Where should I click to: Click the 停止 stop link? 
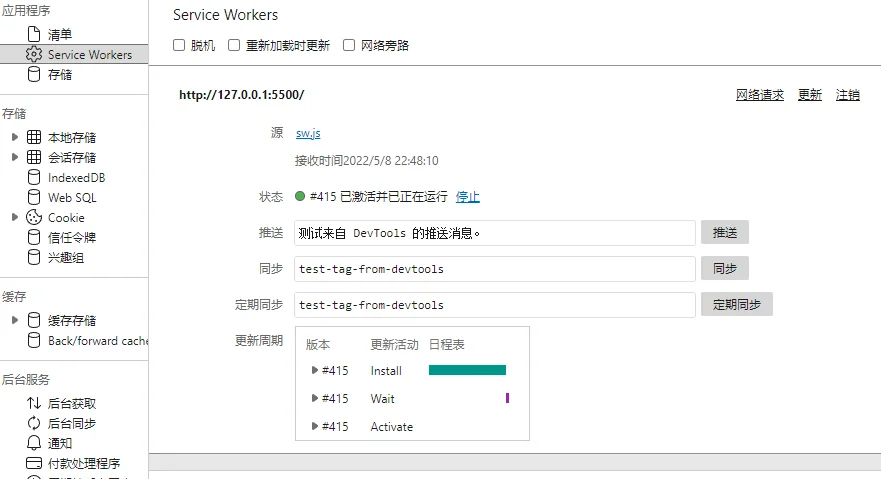467,197
